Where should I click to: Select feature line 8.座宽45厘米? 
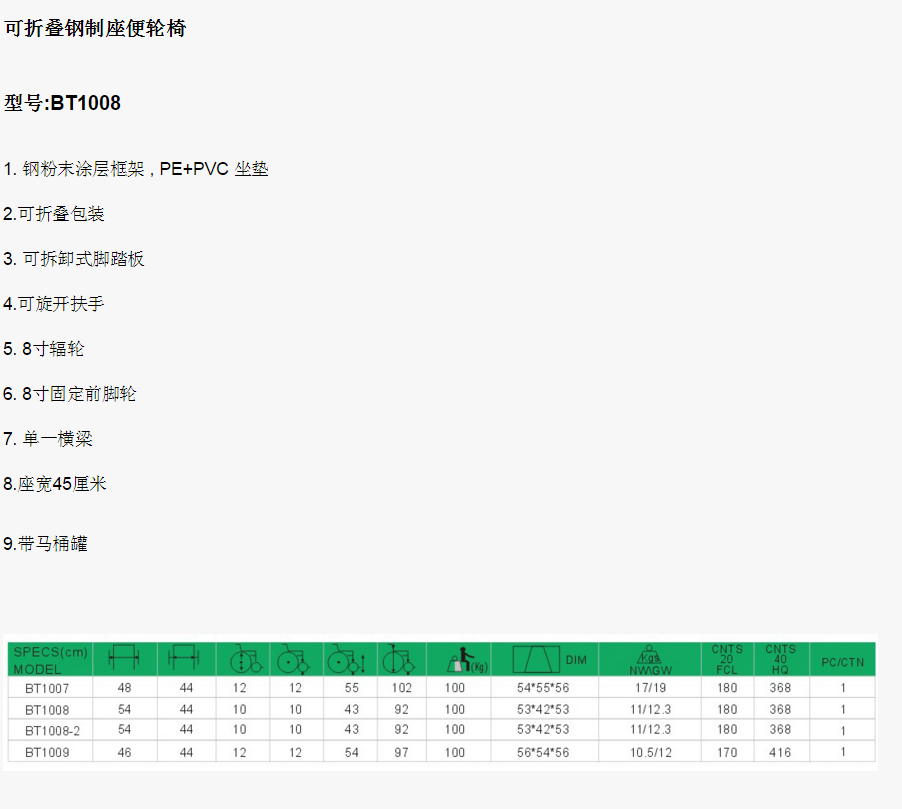(55, 484)
